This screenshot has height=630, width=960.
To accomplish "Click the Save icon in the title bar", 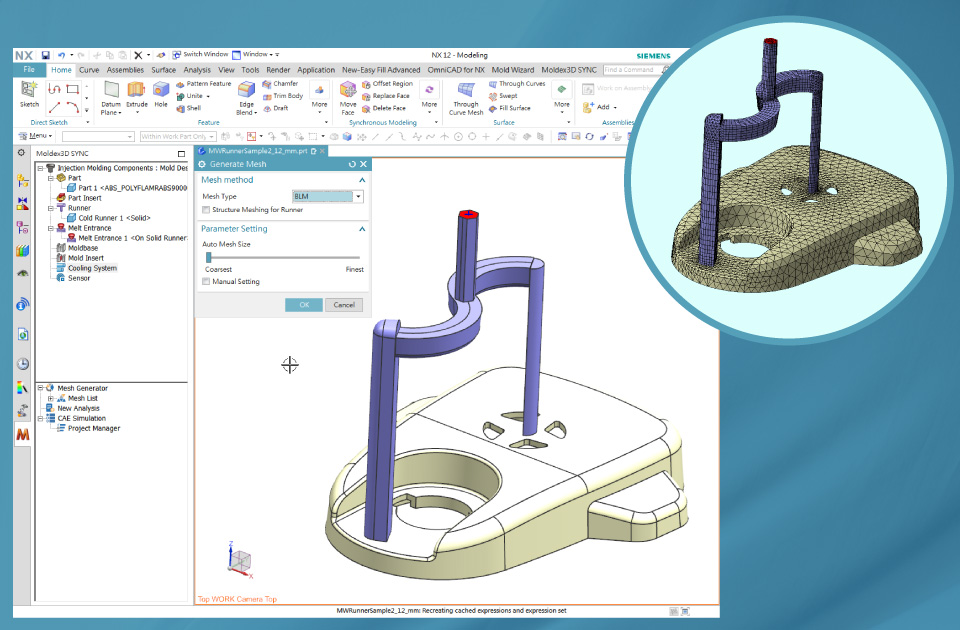I will tap(45, 55).
